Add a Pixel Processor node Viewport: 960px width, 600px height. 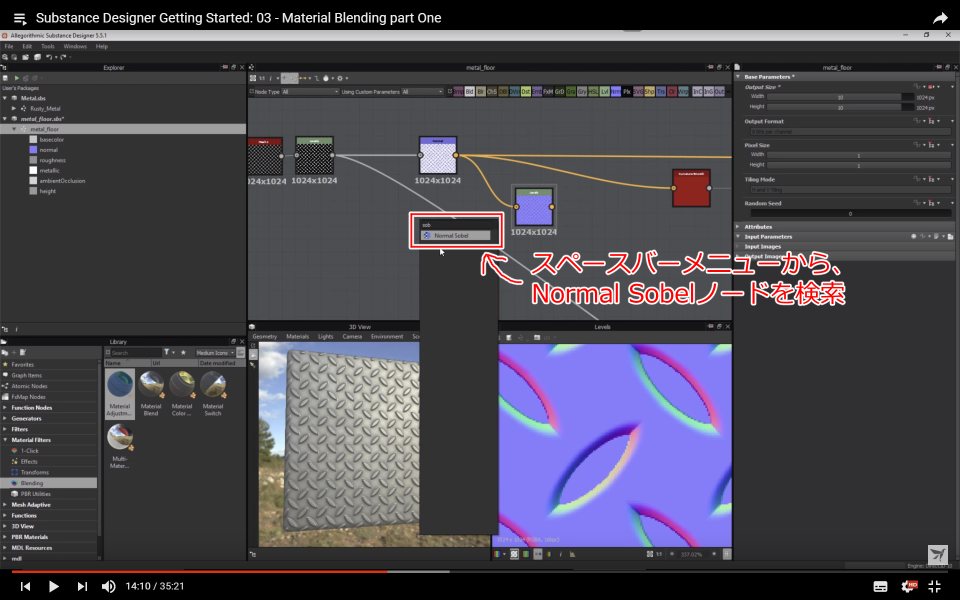click(x=627, y=91)
